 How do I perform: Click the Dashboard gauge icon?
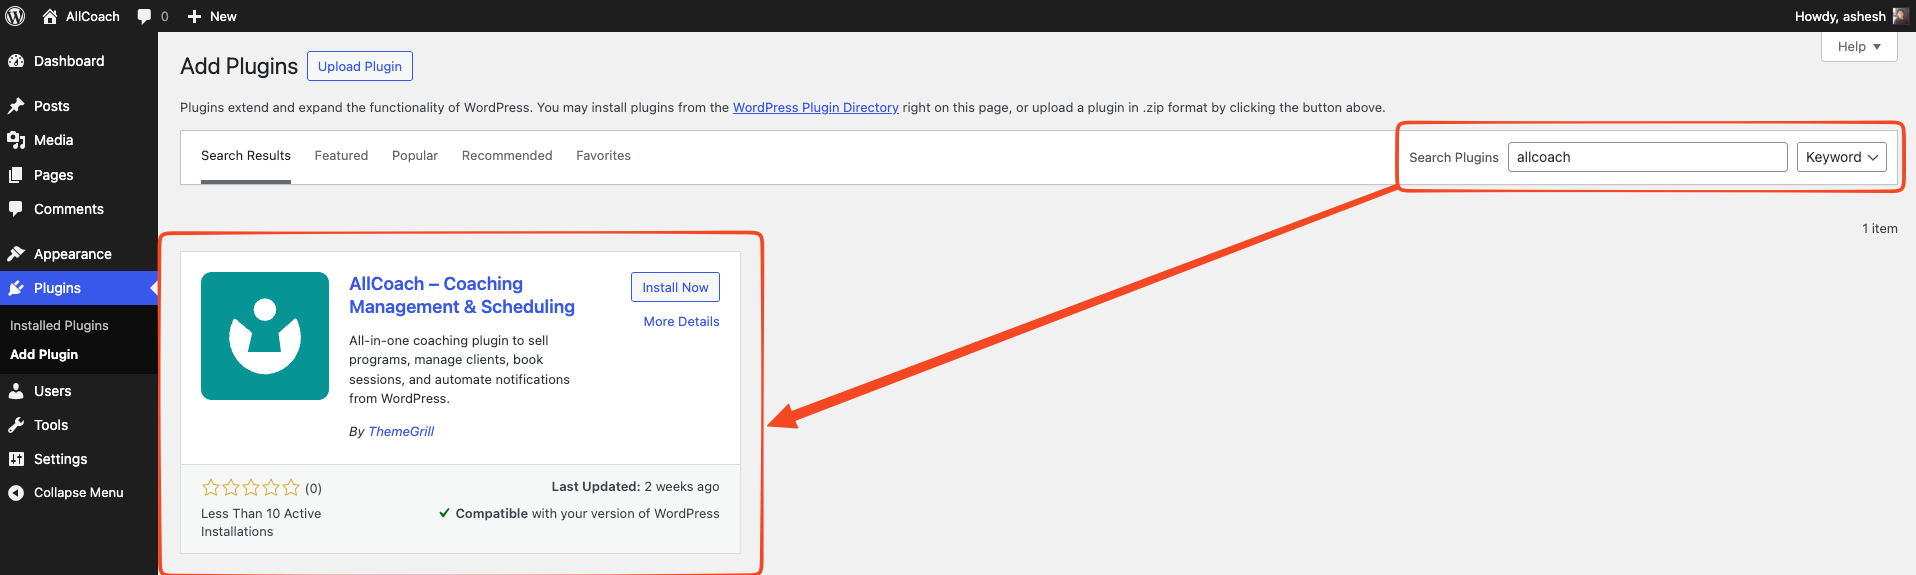click(x=16, y=61)
